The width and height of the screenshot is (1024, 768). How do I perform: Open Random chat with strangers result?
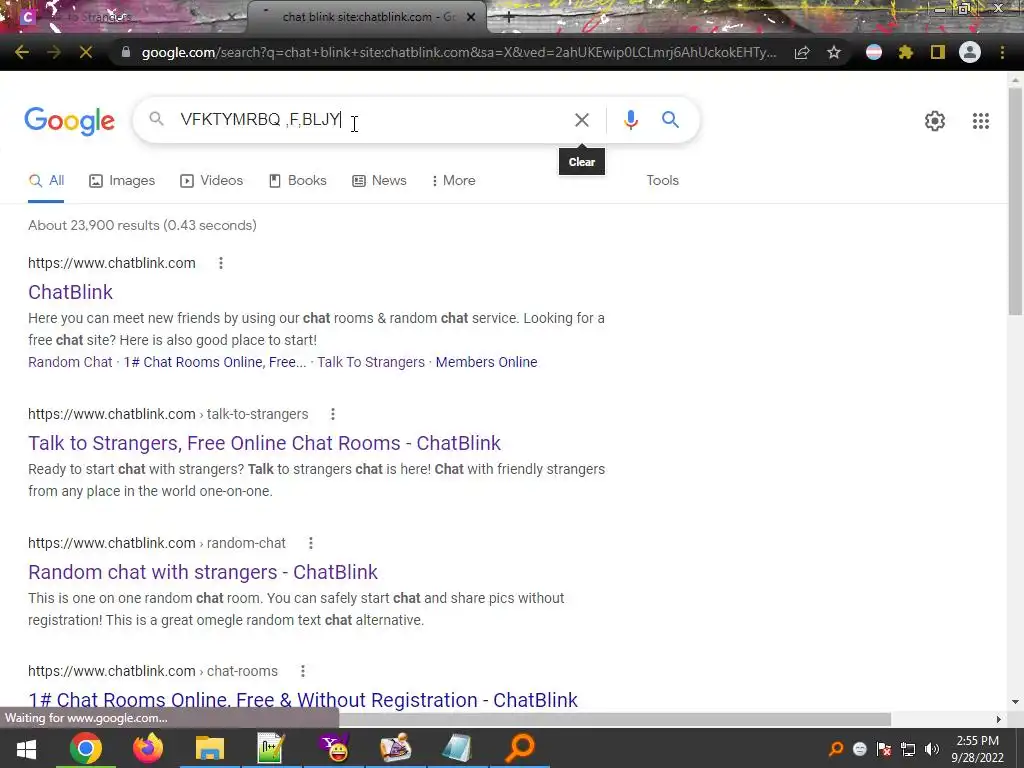203,572
